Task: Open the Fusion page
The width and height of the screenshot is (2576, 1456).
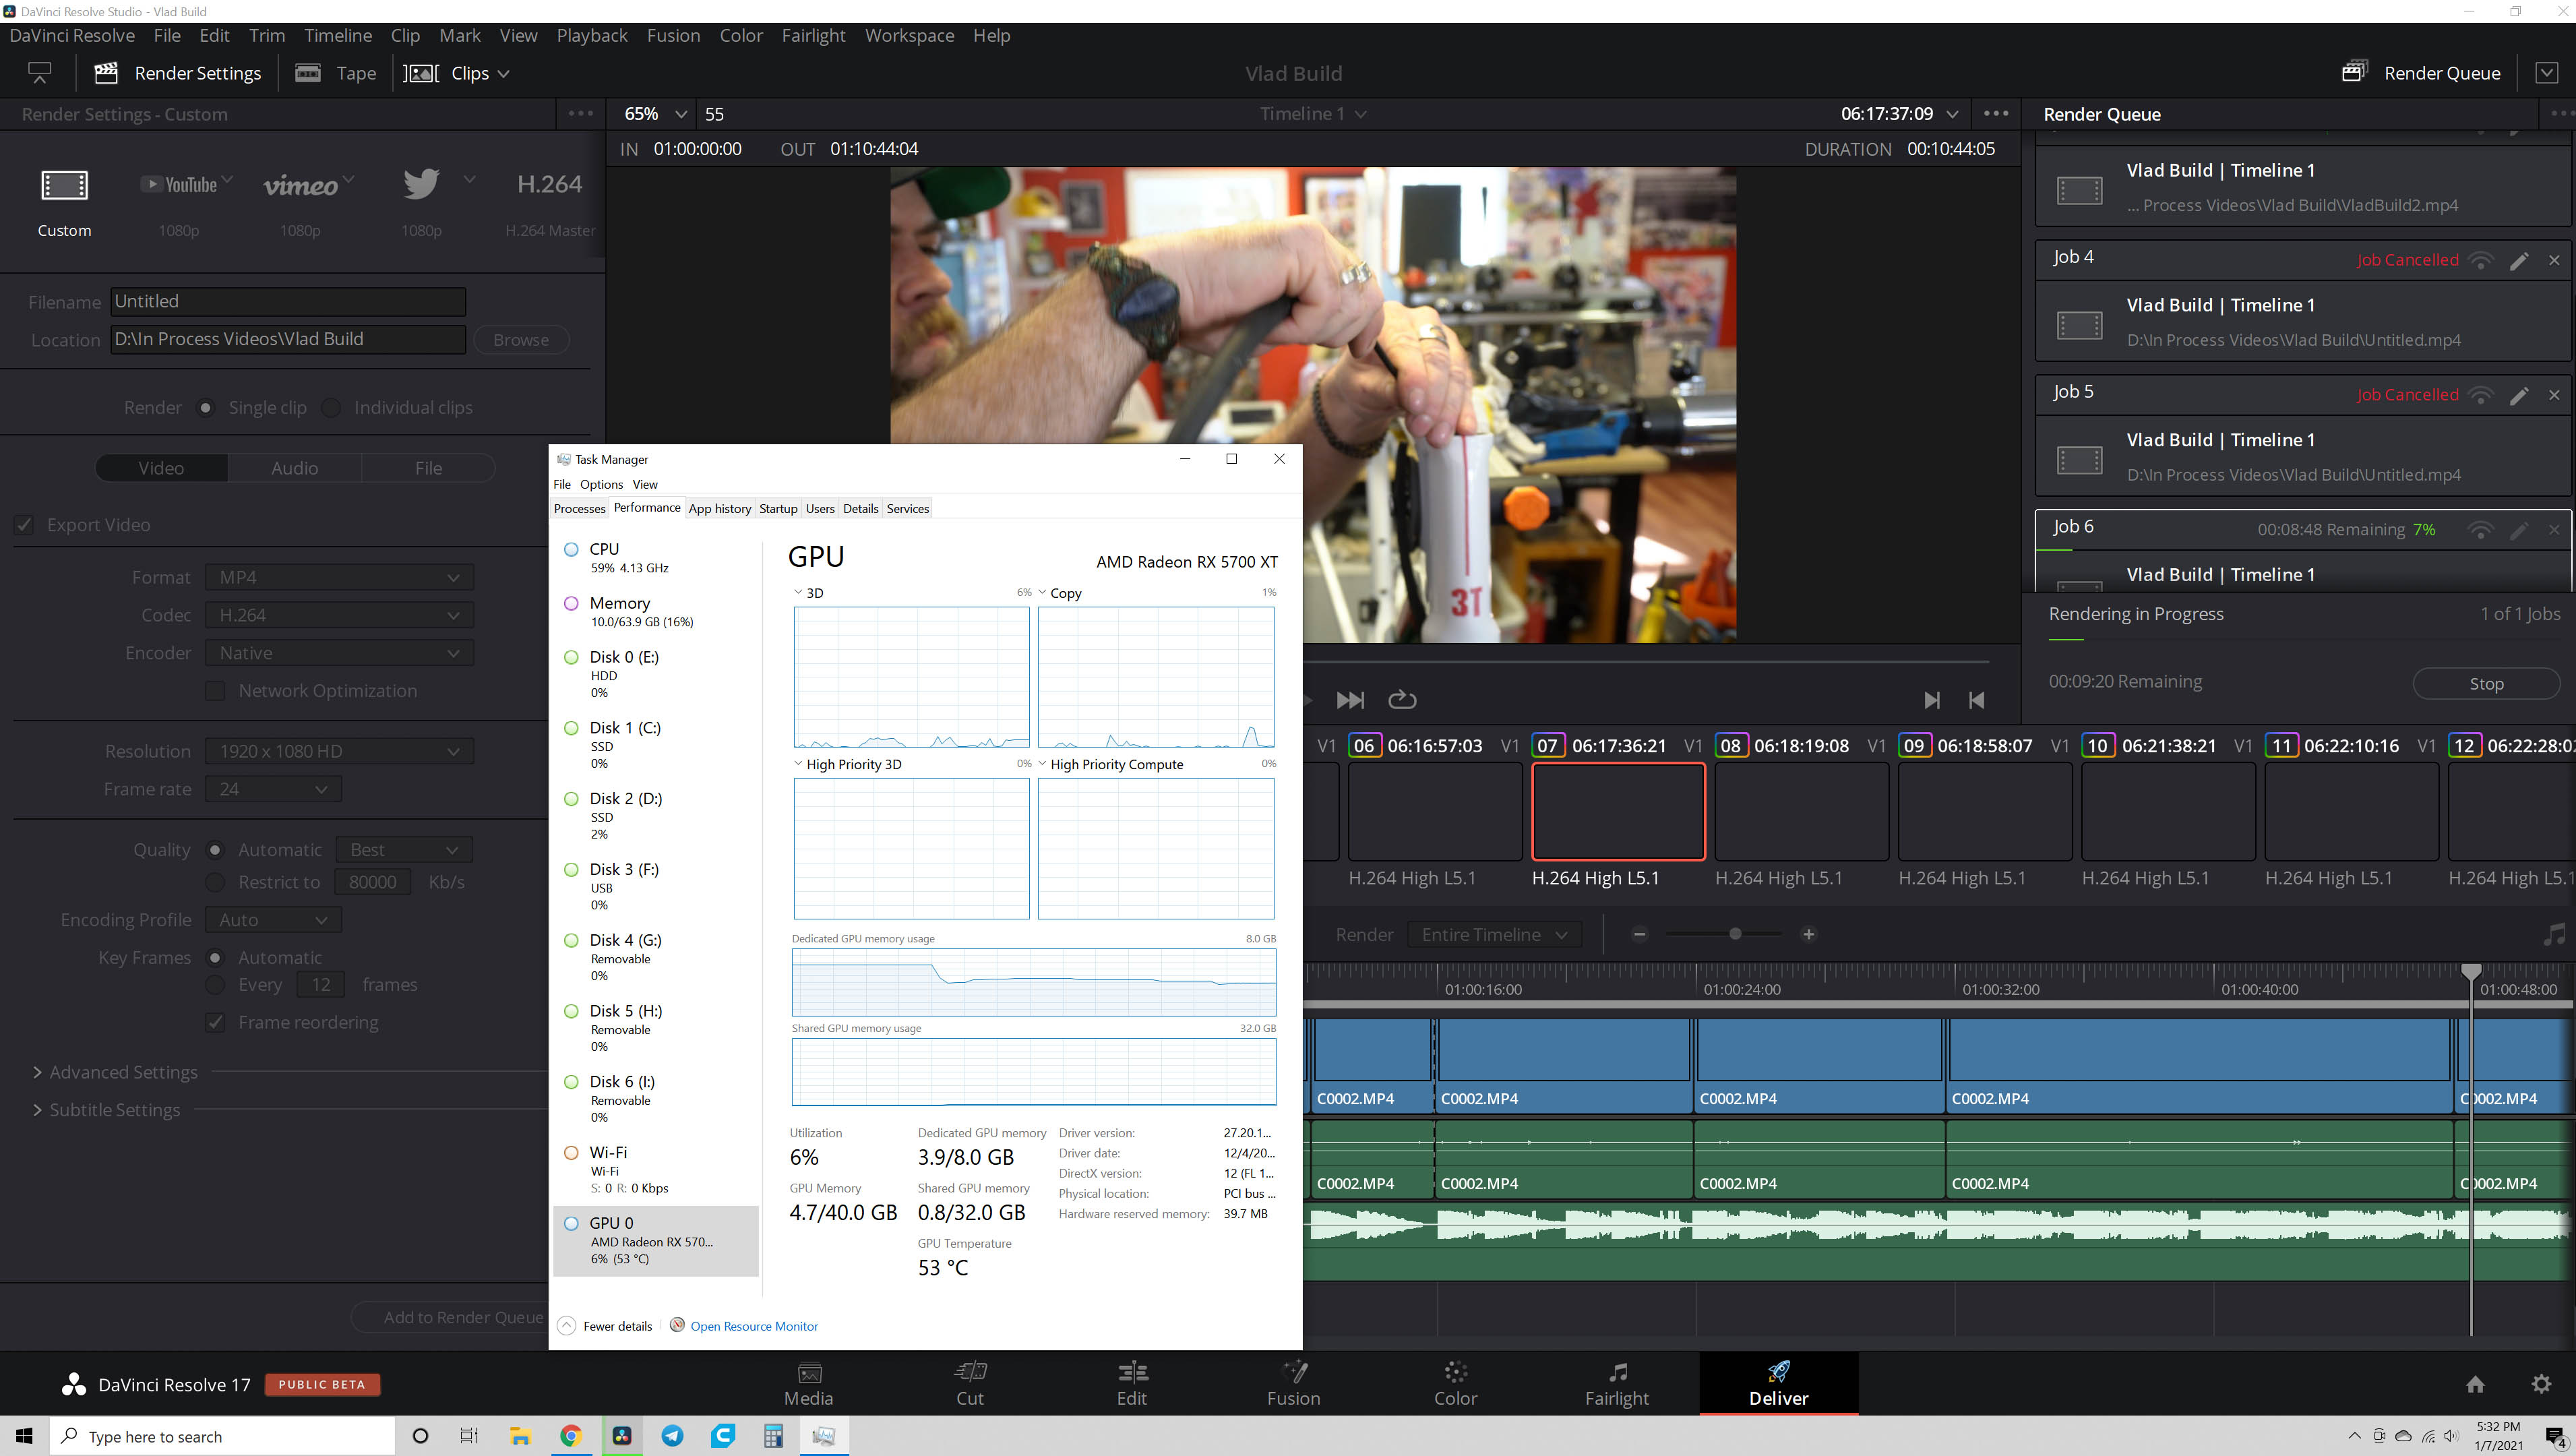Action: (x=1293, y=1384)
